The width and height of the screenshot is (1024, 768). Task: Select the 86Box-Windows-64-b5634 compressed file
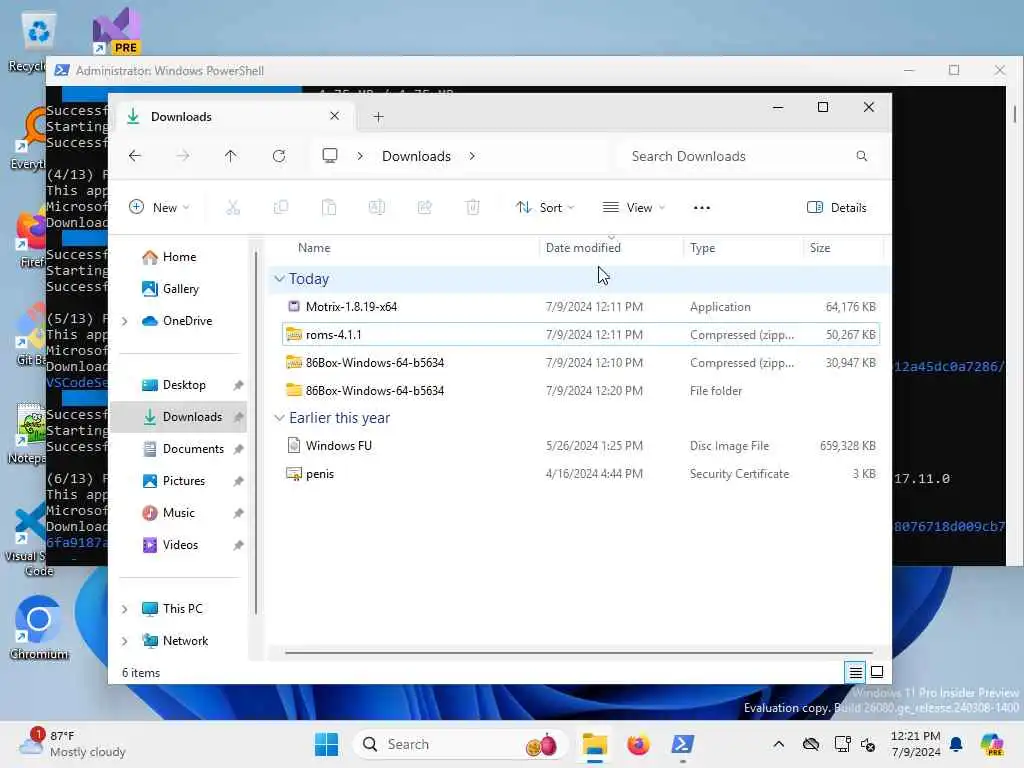581,363
